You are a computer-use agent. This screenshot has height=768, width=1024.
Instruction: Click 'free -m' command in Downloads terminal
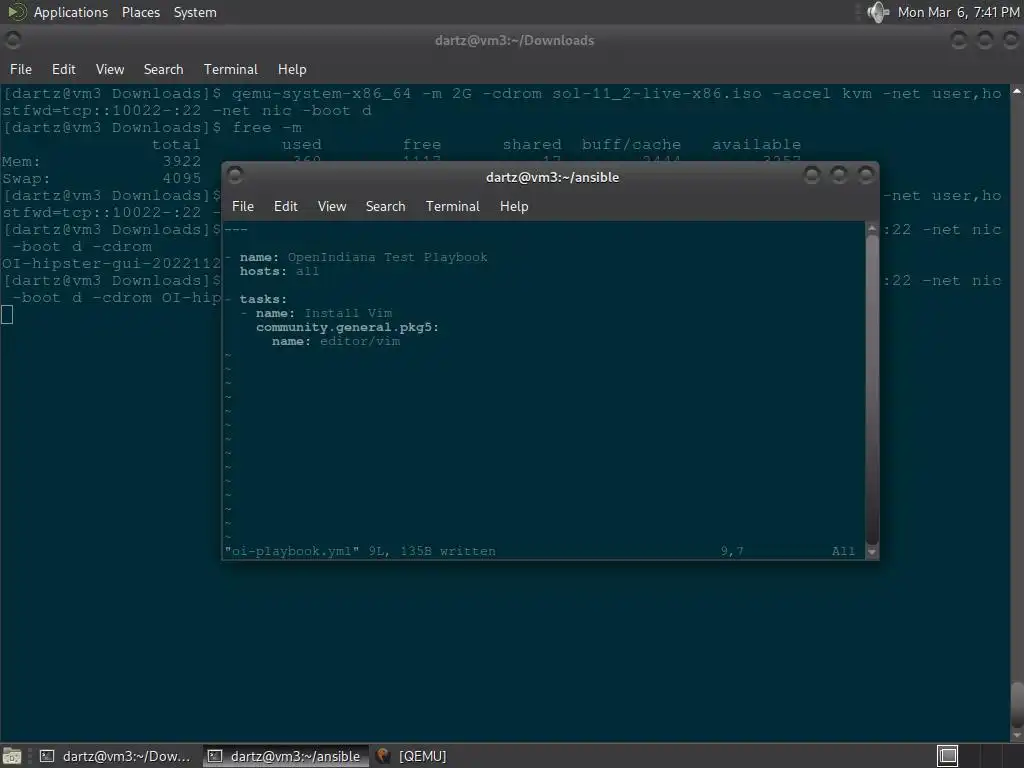click(x=267, y=127)
